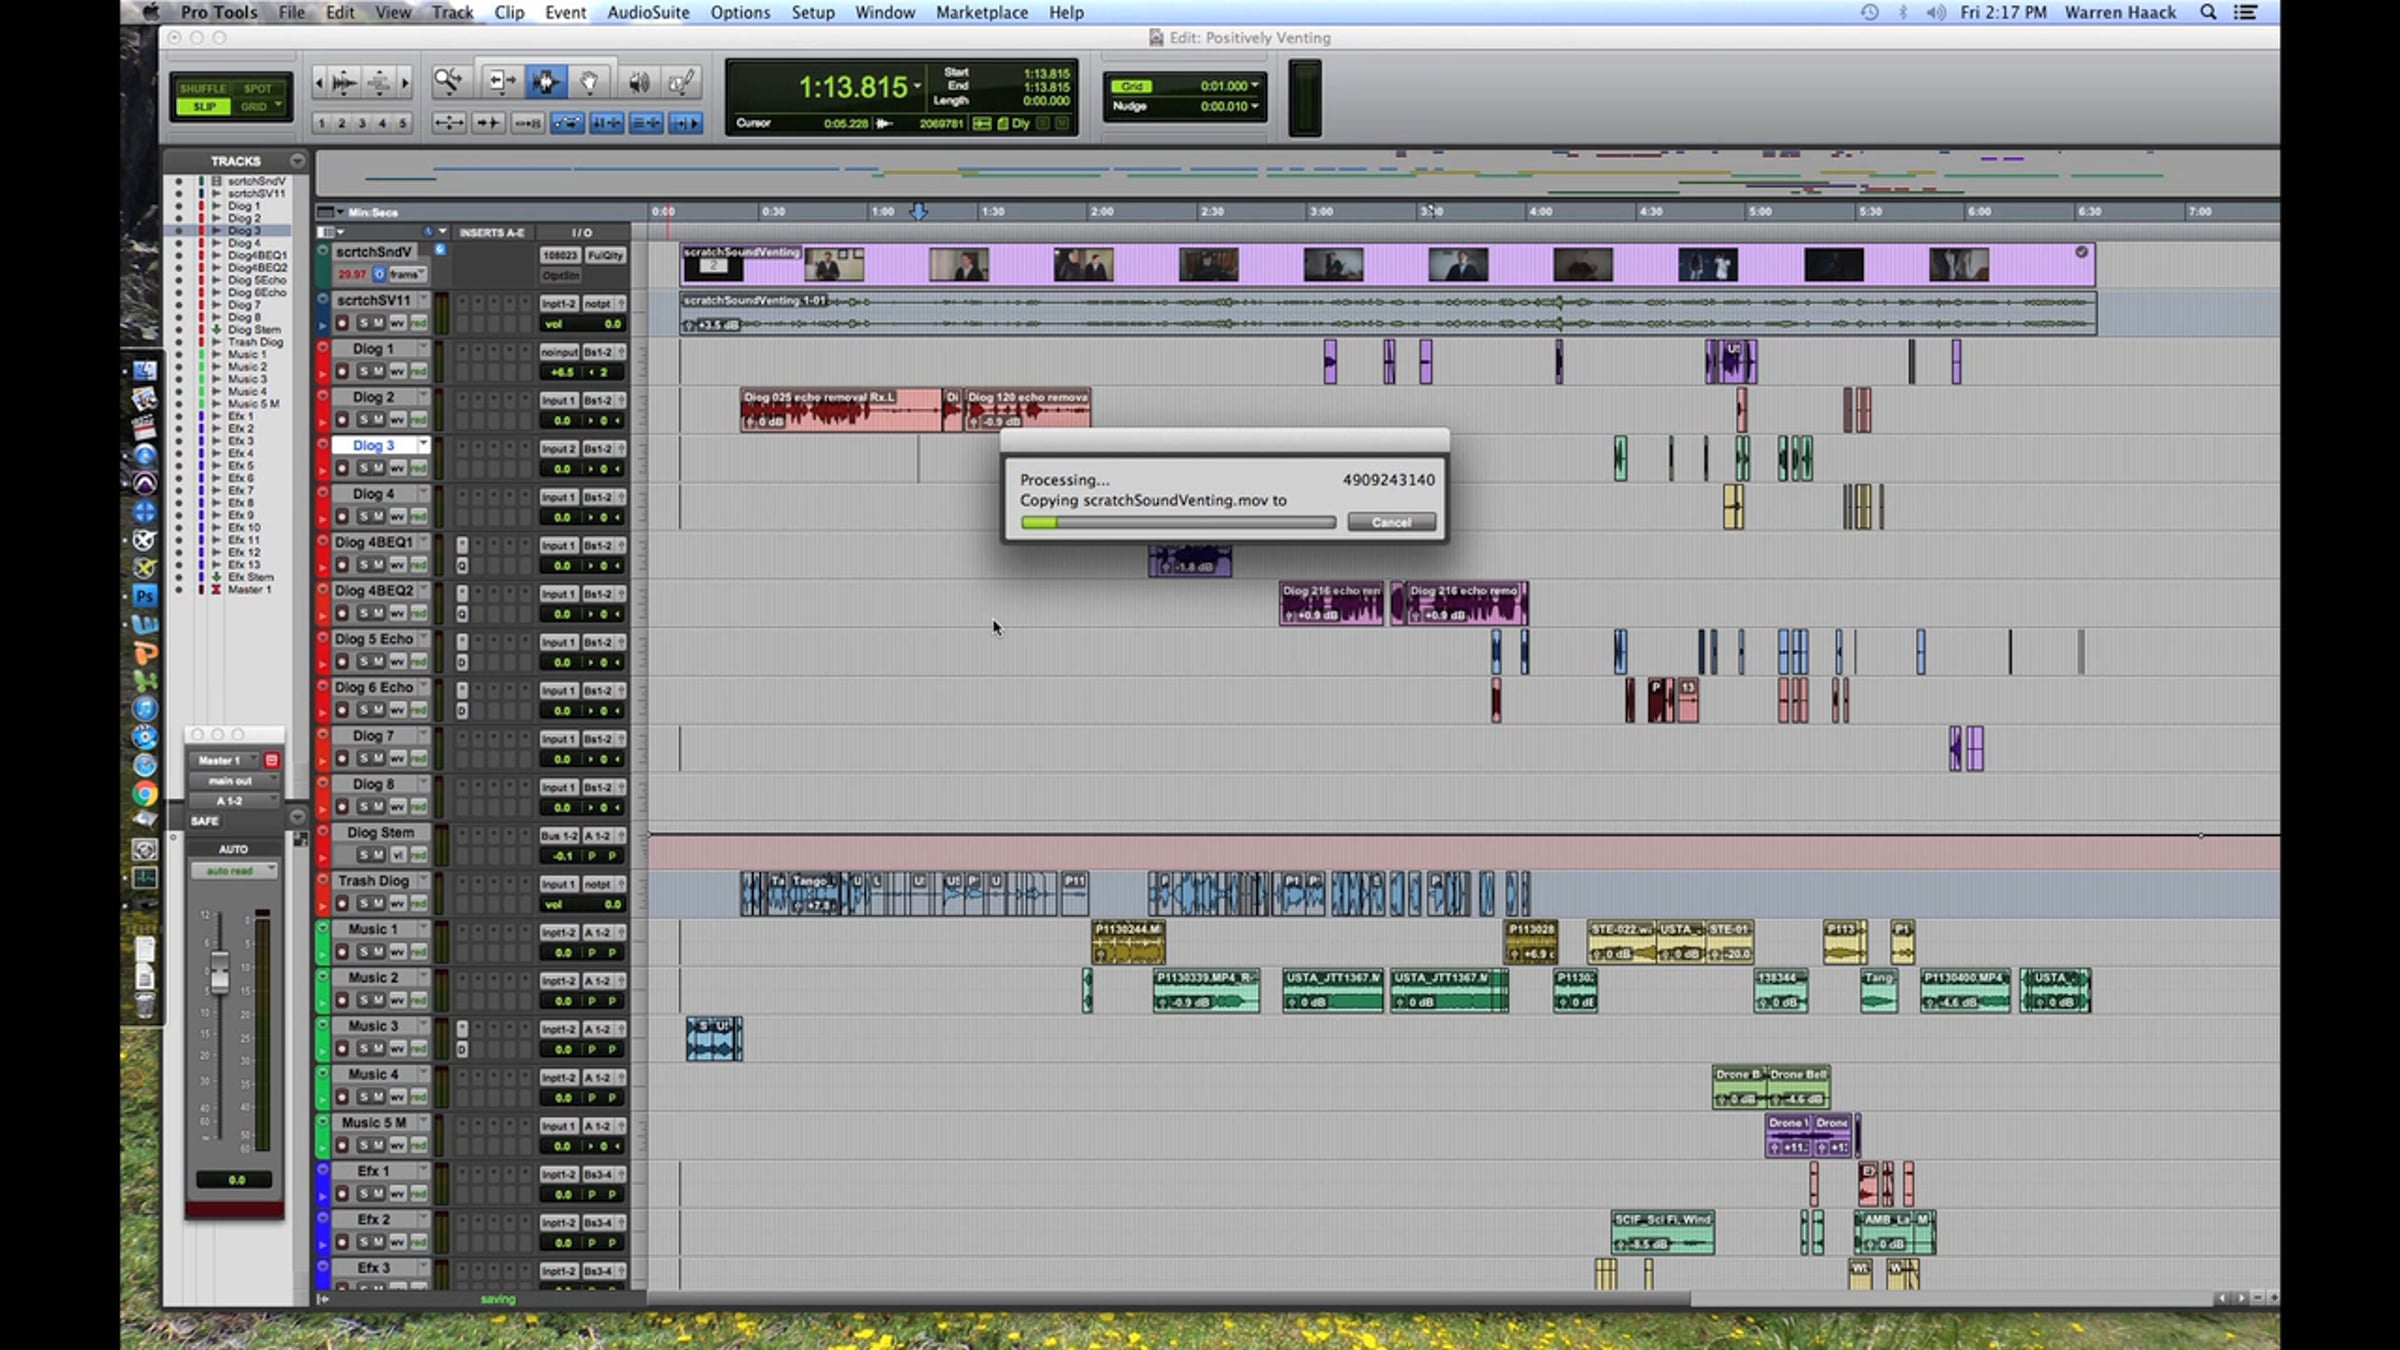Mute the Music 2 track
The width and height of the screenshot is (2400, 1350).
click(x=378, y=1000)
